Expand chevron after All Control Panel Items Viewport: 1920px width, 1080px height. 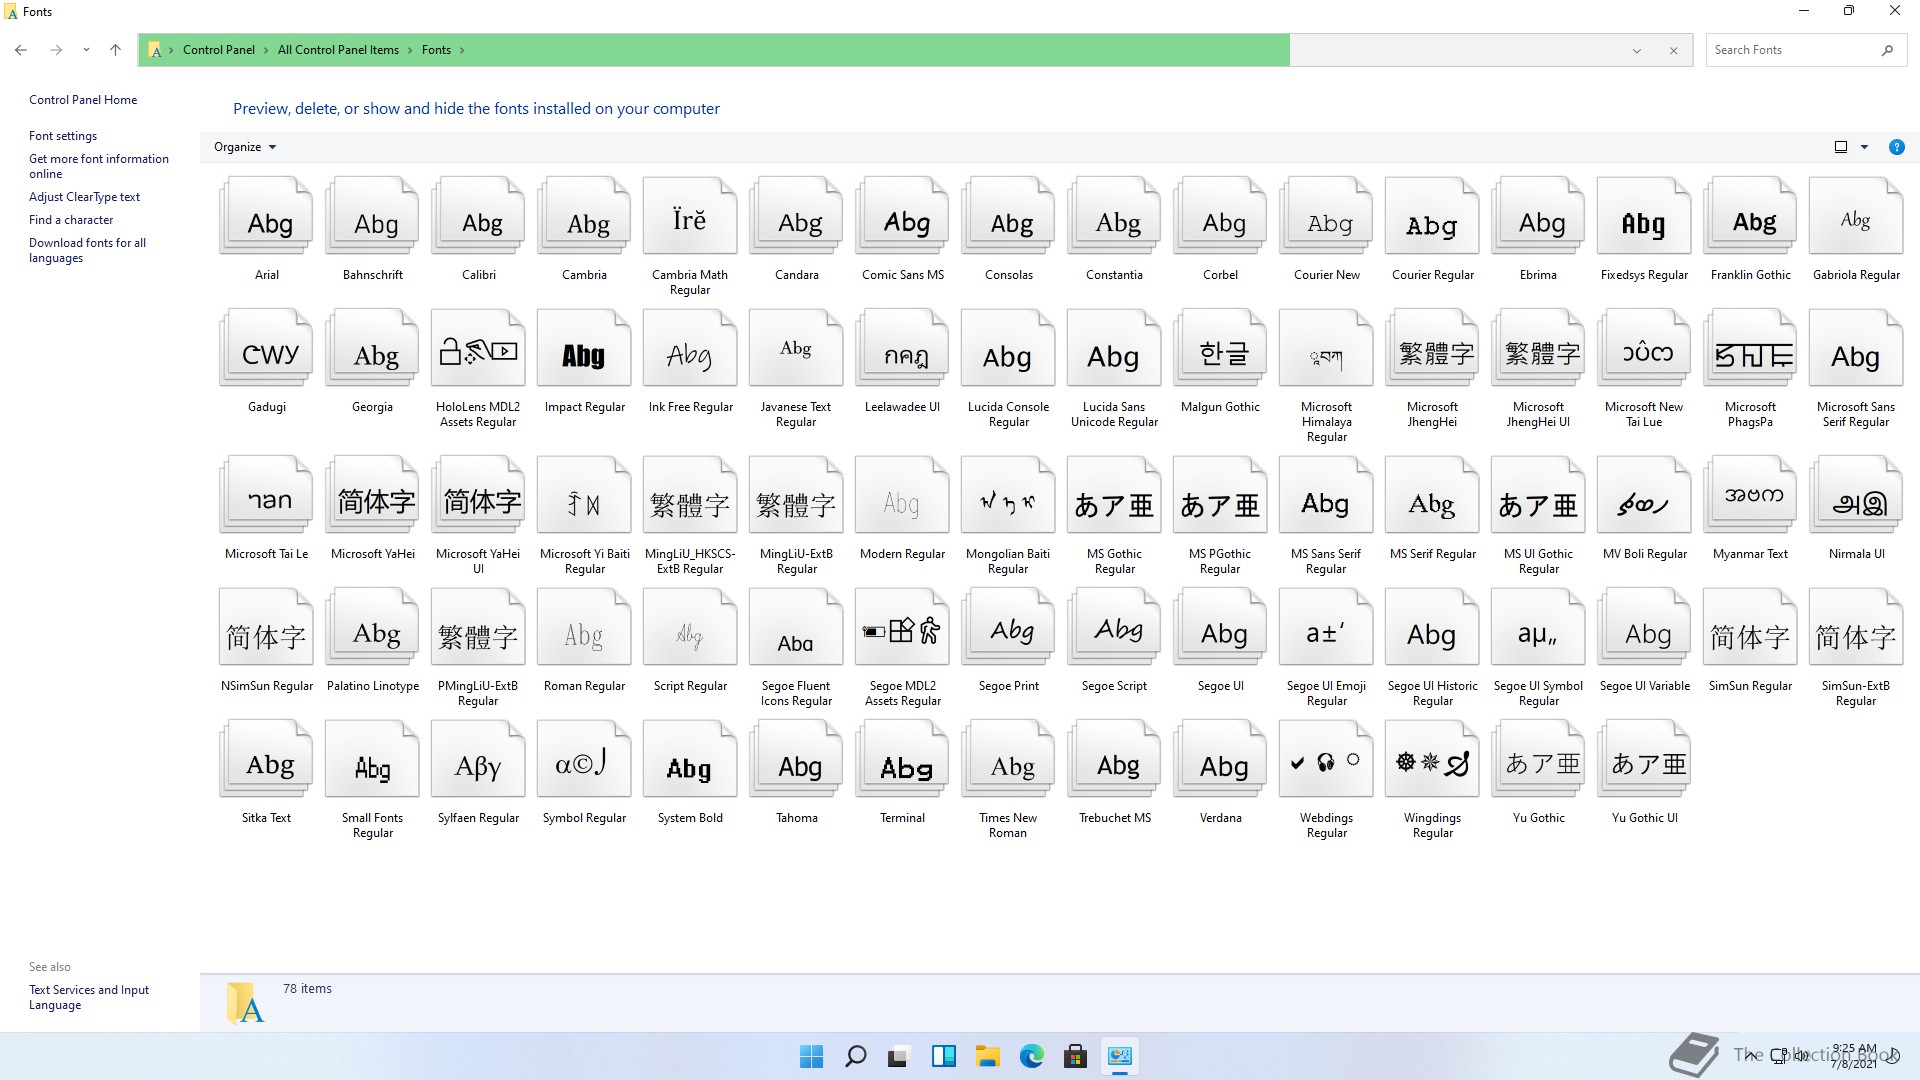(x=410, y=50)
